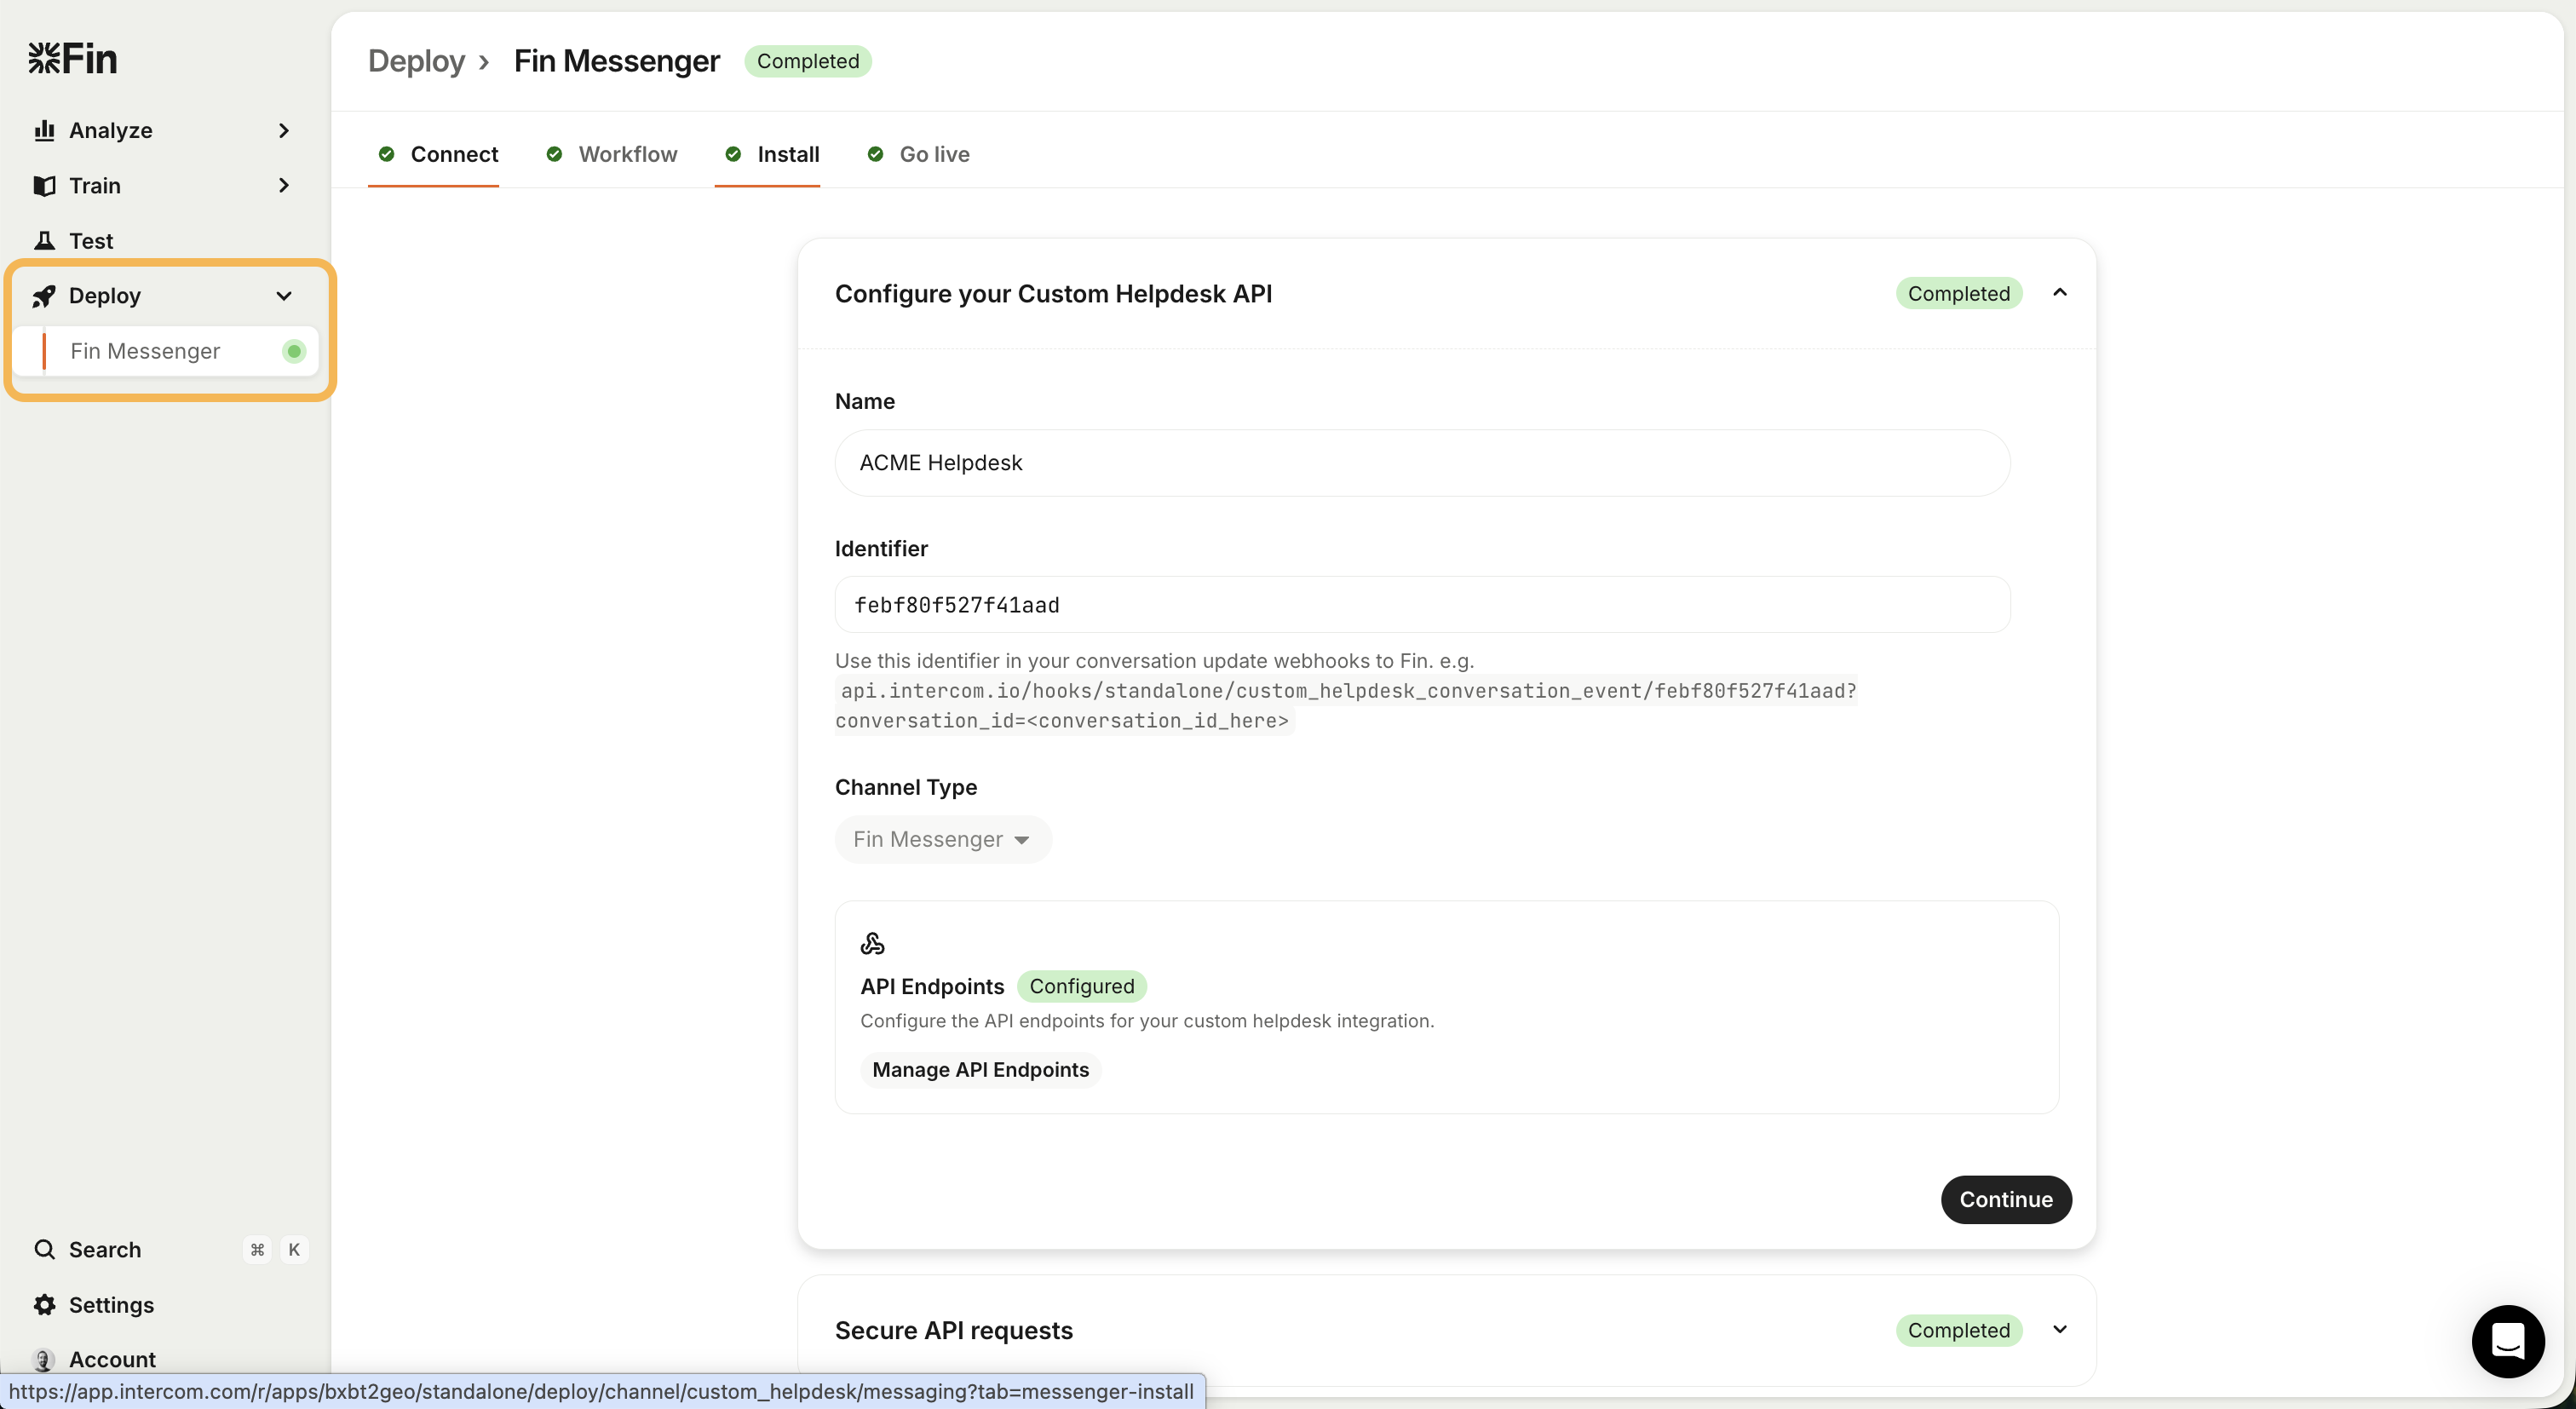2576x1409 pixels.
Task: Click the Analyze bar chart icon
Action: (44, 130)
